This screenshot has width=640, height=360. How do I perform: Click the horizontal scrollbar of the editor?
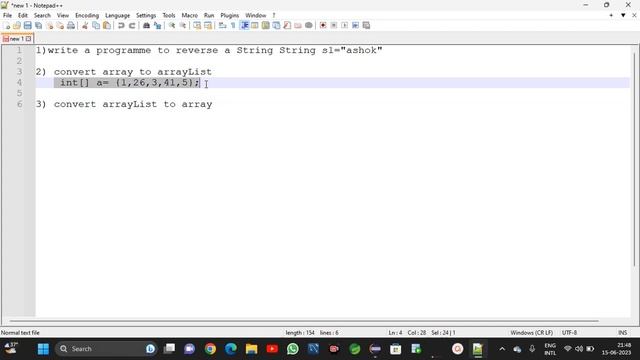(304, 321)
